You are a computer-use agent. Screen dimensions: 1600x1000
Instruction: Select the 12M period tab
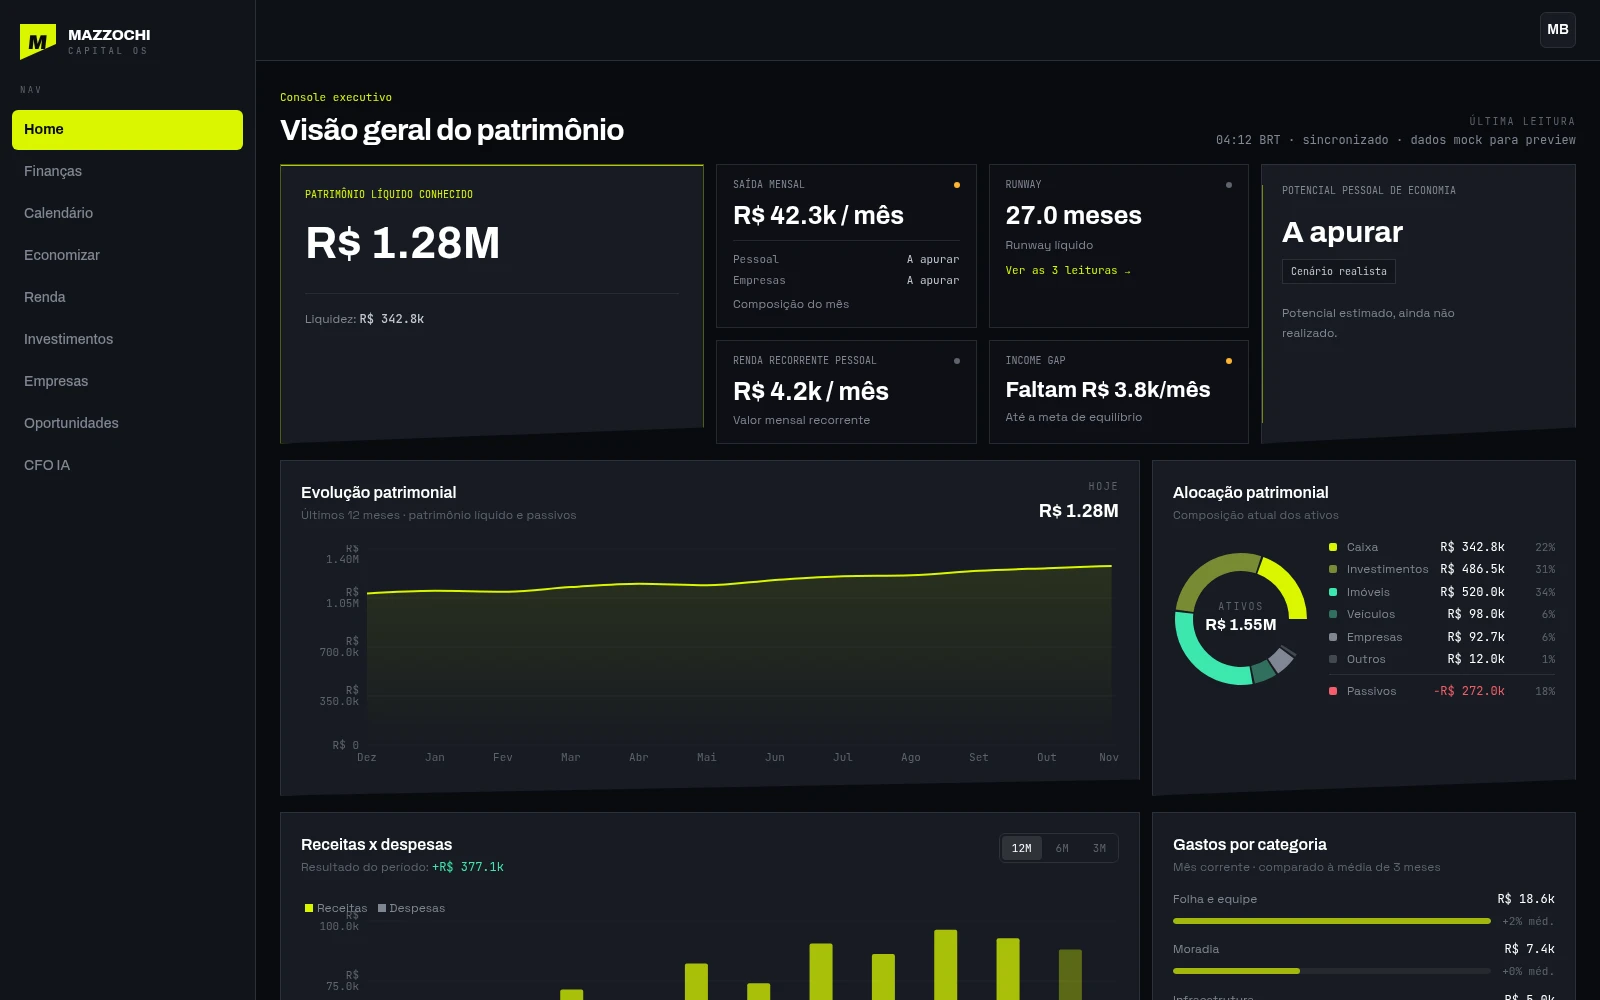pos(1022,849)
